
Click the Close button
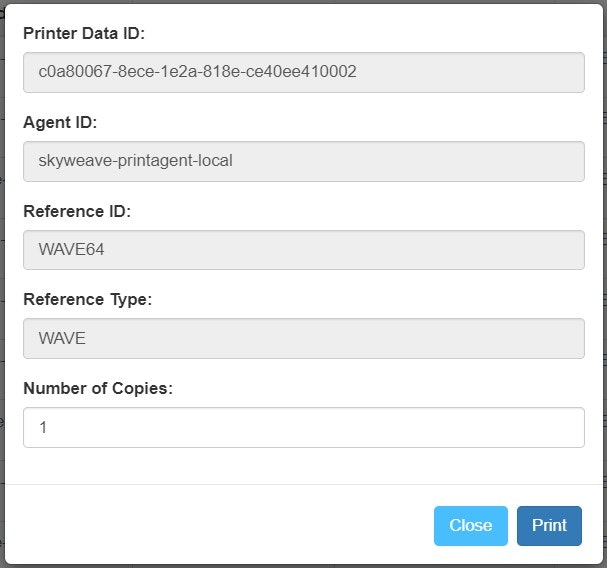tap(470, 525)
